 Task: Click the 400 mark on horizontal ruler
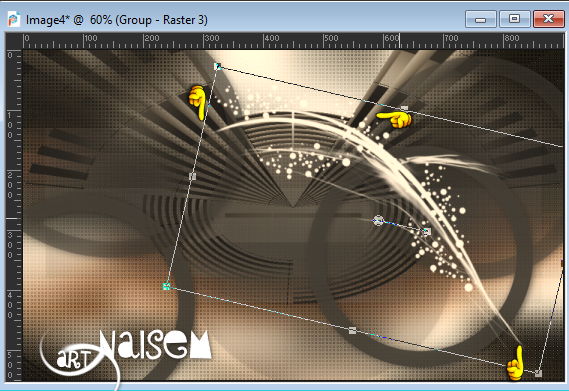point(271,38)
